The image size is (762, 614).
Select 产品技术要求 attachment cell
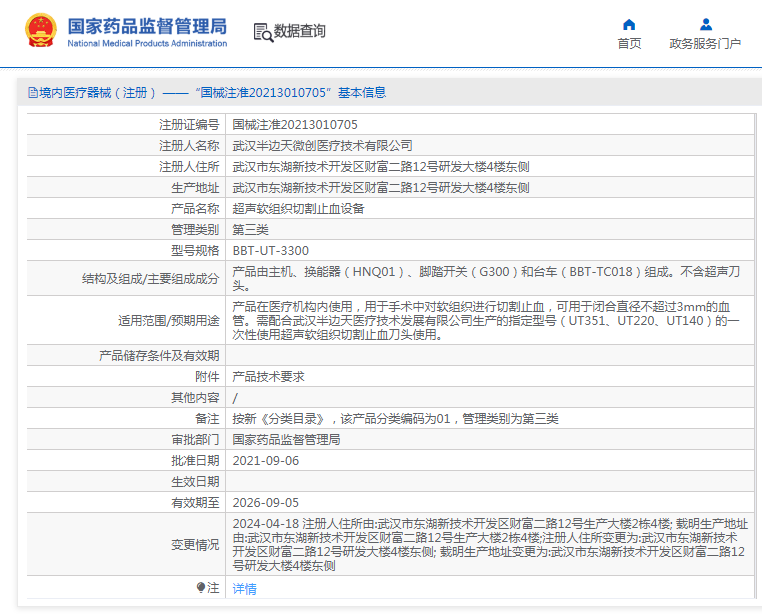268,377
